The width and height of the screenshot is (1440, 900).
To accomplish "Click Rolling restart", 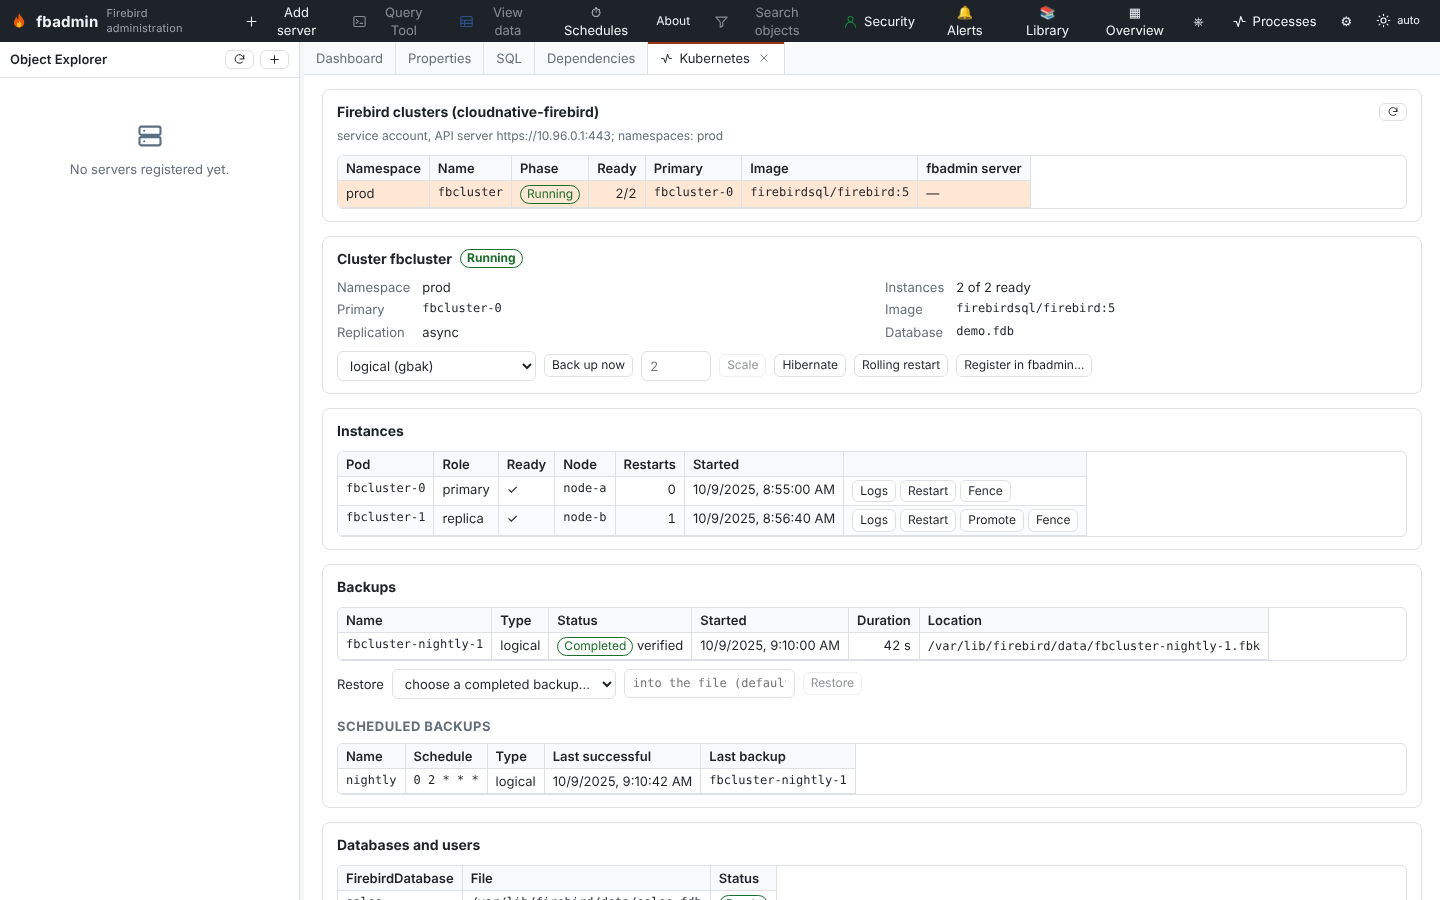I will tap(901, 365).
